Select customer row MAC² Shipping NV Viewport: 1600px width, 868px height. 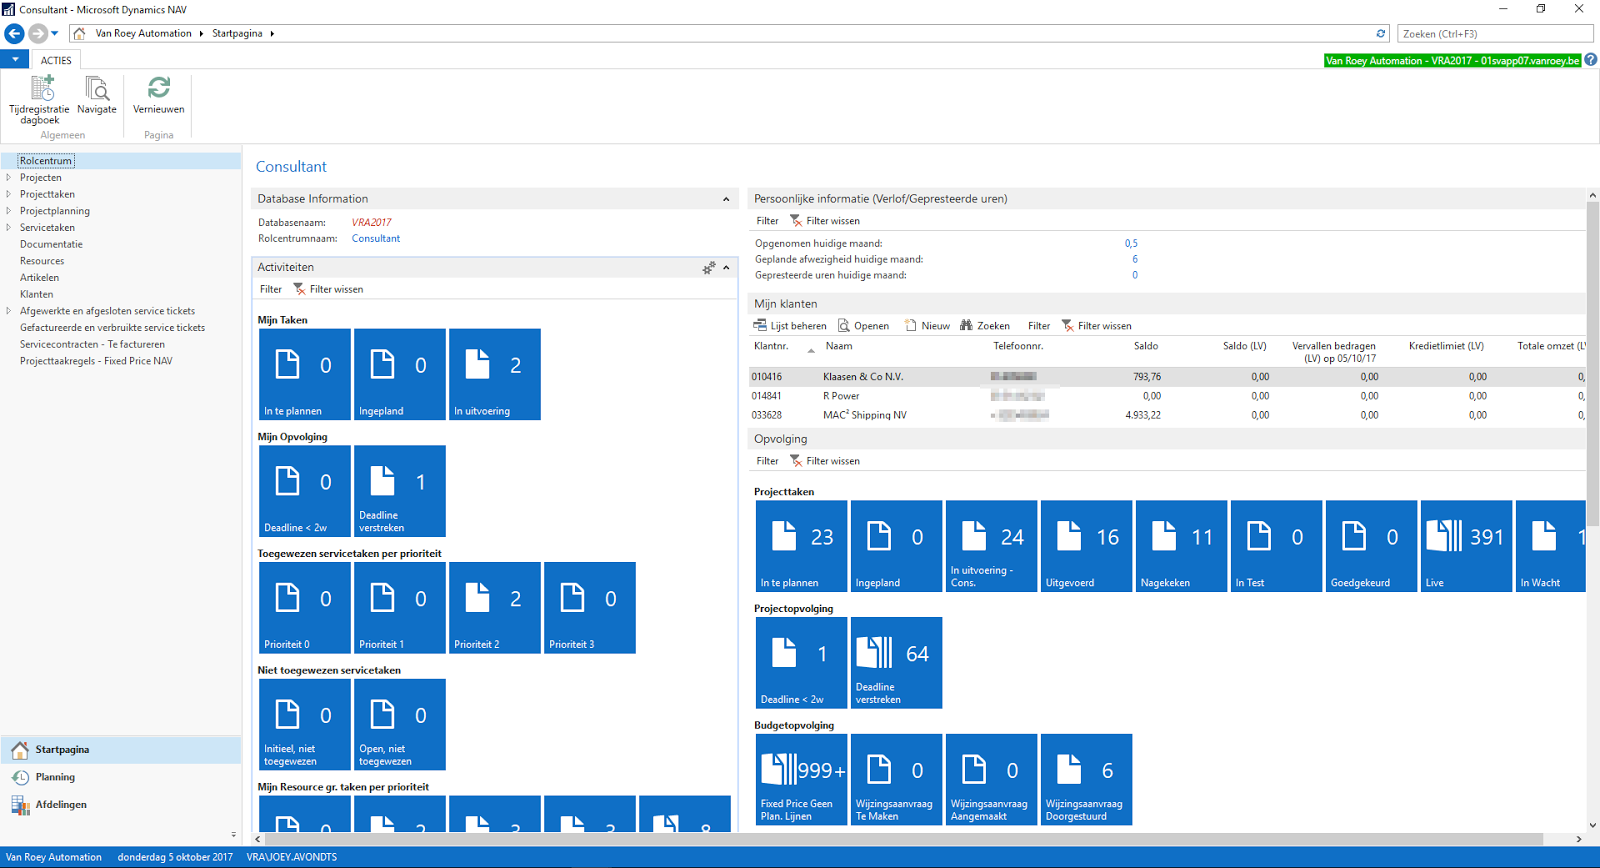[1167, 415]
